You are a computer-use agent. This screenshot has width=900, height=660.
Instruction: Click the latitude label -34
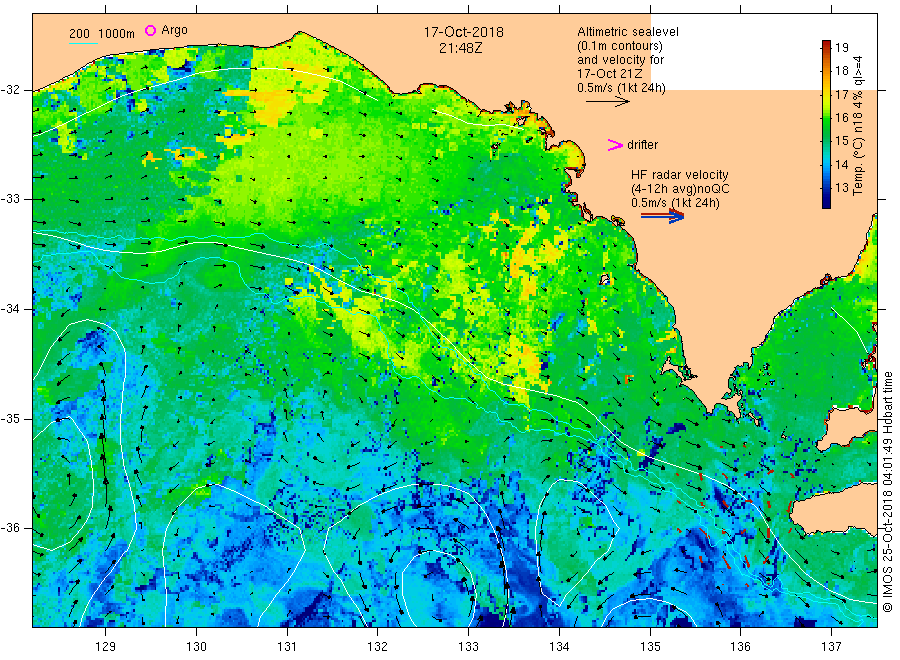point(10,309)
